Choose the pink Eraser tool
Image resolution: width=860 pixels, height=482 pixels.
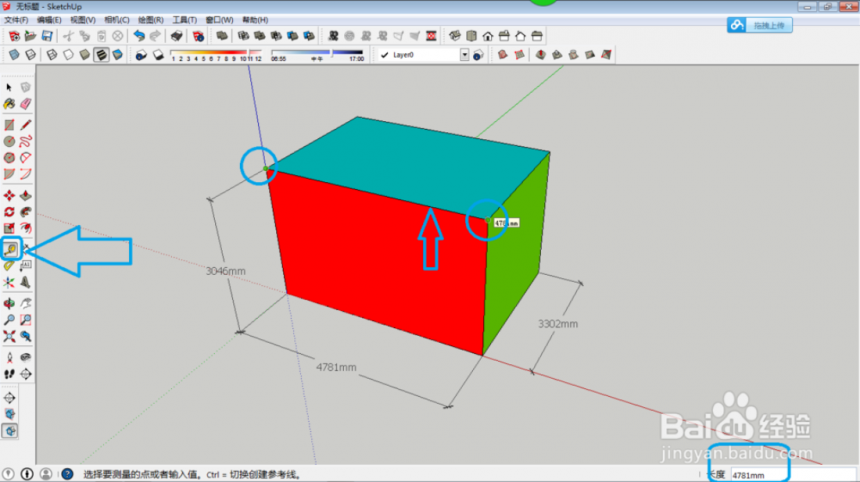pos(26,104)
